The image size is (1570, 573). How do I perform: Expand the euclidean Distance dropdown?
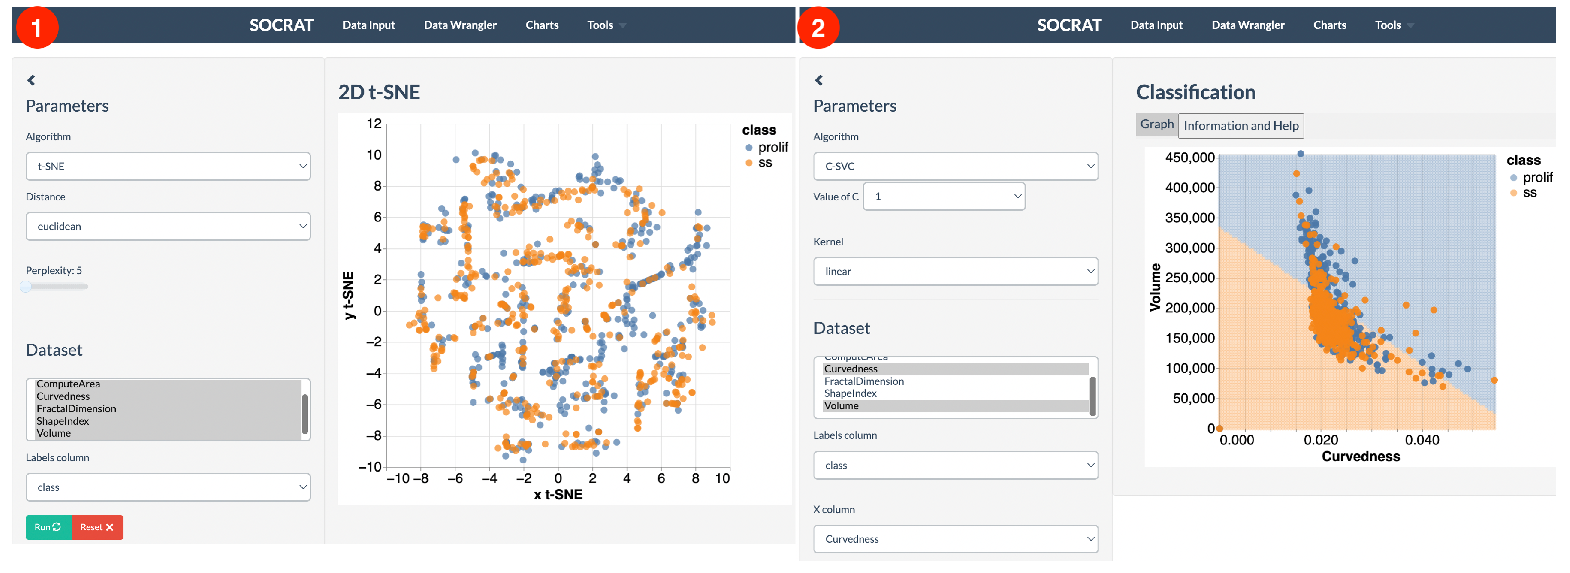coord(168,226)
